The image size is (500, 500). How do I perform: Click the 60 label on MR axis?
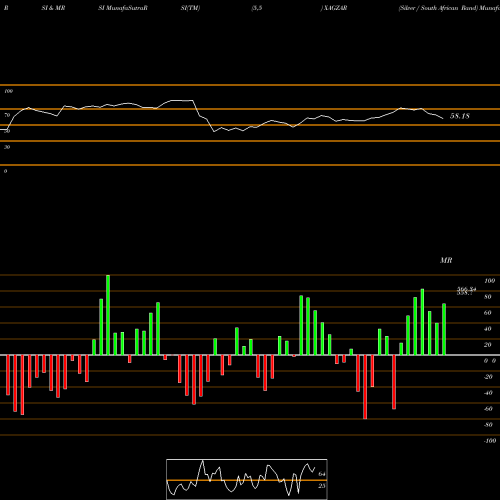pos(488,313)
